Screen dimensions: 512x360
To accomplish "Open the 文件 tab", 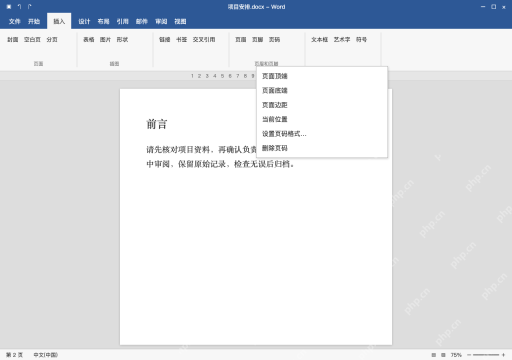I will (x=15, y=21).
